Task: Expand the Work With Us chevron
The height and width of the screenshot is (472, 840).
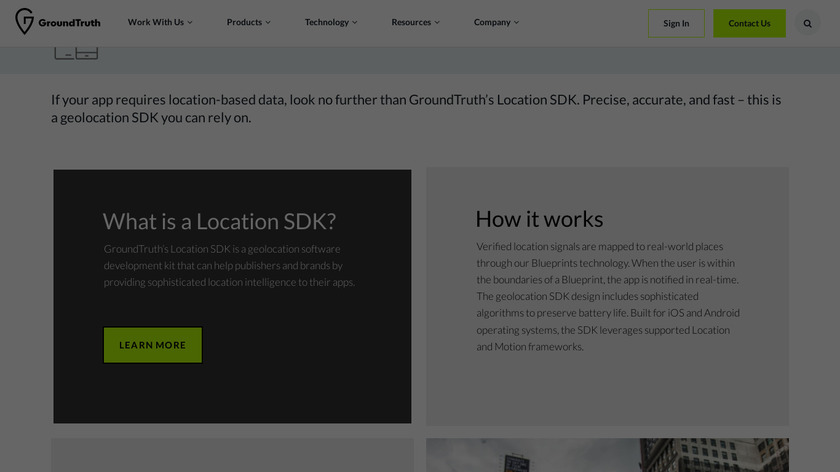Action: (190, 22)
